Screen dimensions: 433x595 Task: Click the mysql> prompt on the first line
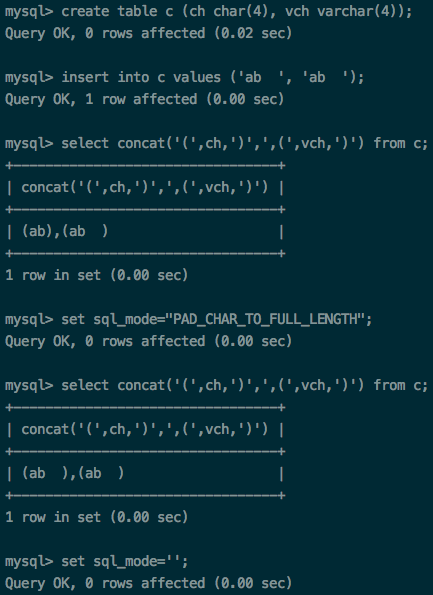[29, 12]
